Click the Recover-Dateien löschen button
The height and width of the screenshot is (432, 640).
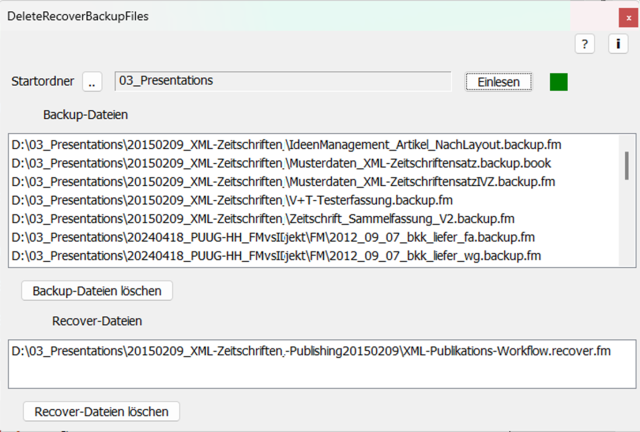pos(101,411)
